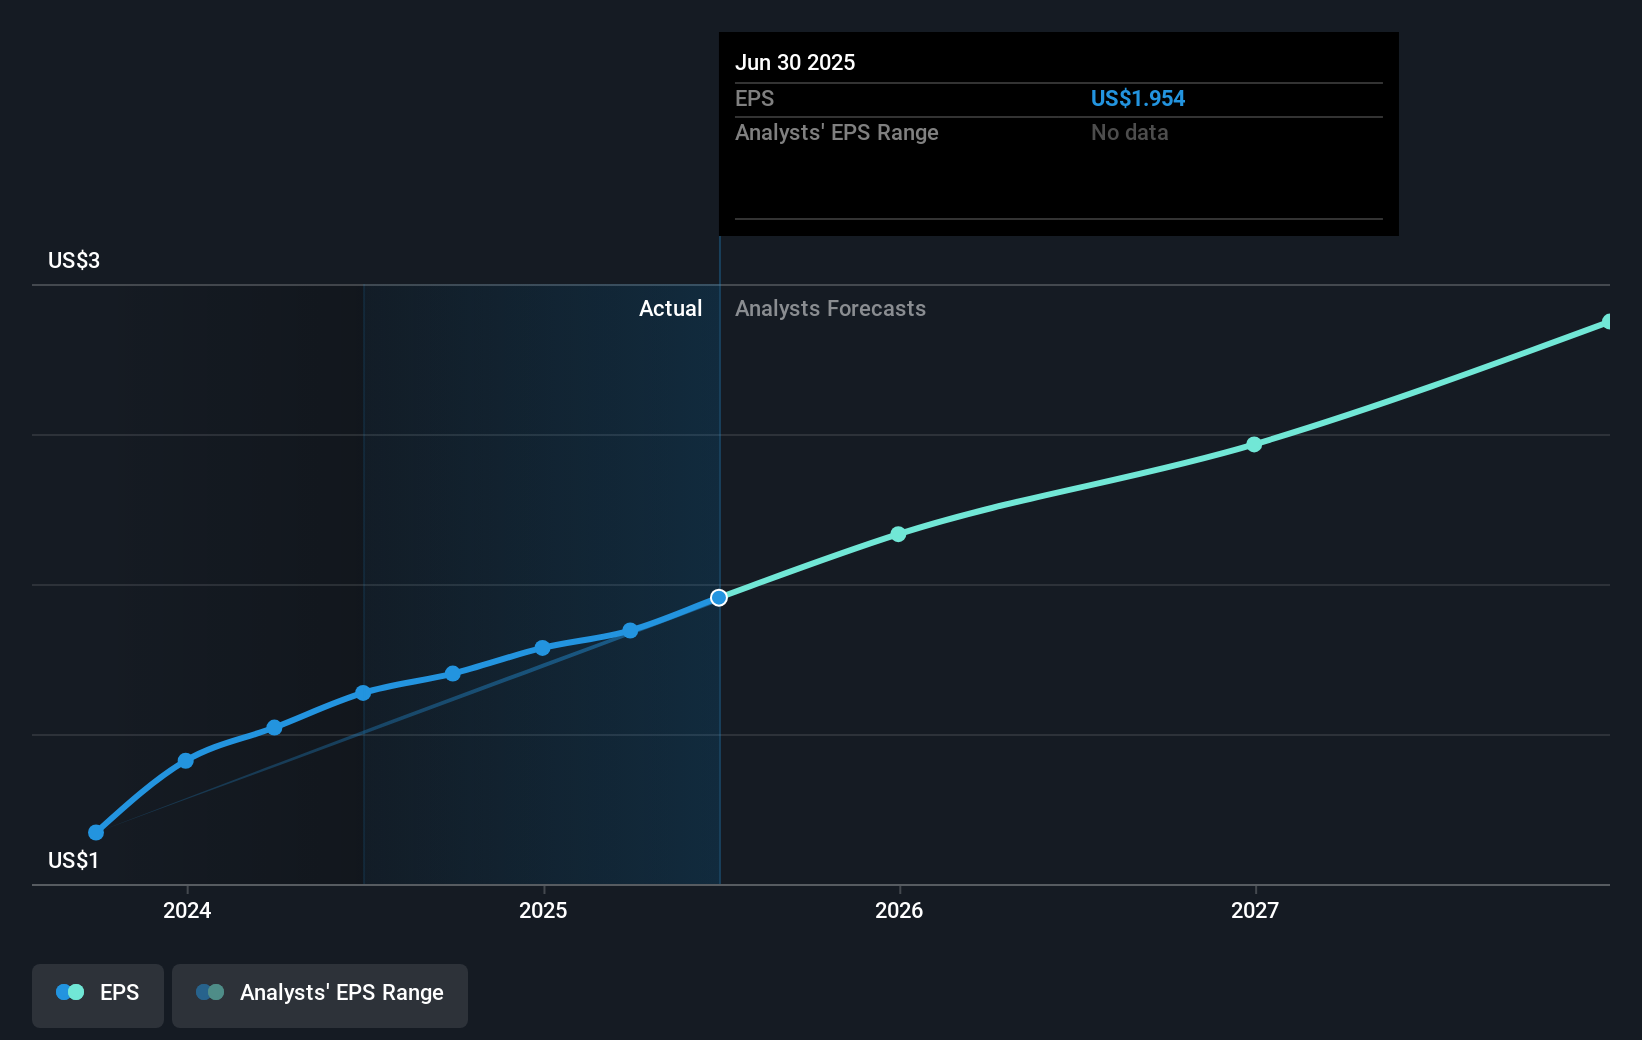Click the first EPS data point near US$1

(95, 832)
